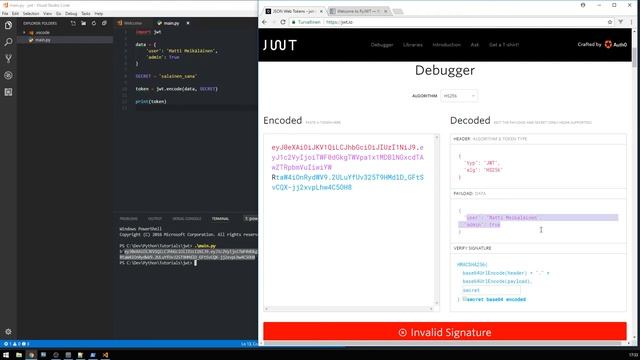640x360 pixels.
Task: Open the Search view in VS Code activity bar
Action: click(x=8, y=42)
